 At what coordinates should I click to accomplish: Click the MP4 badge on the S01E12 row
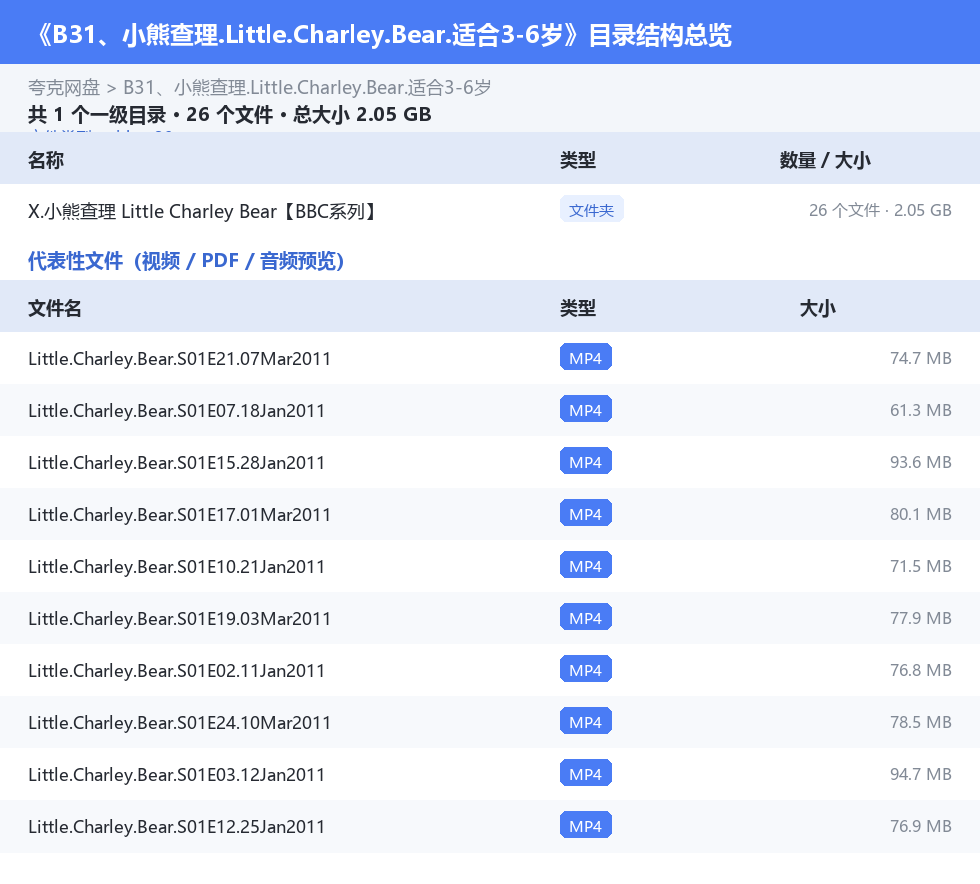pos(586,825)
